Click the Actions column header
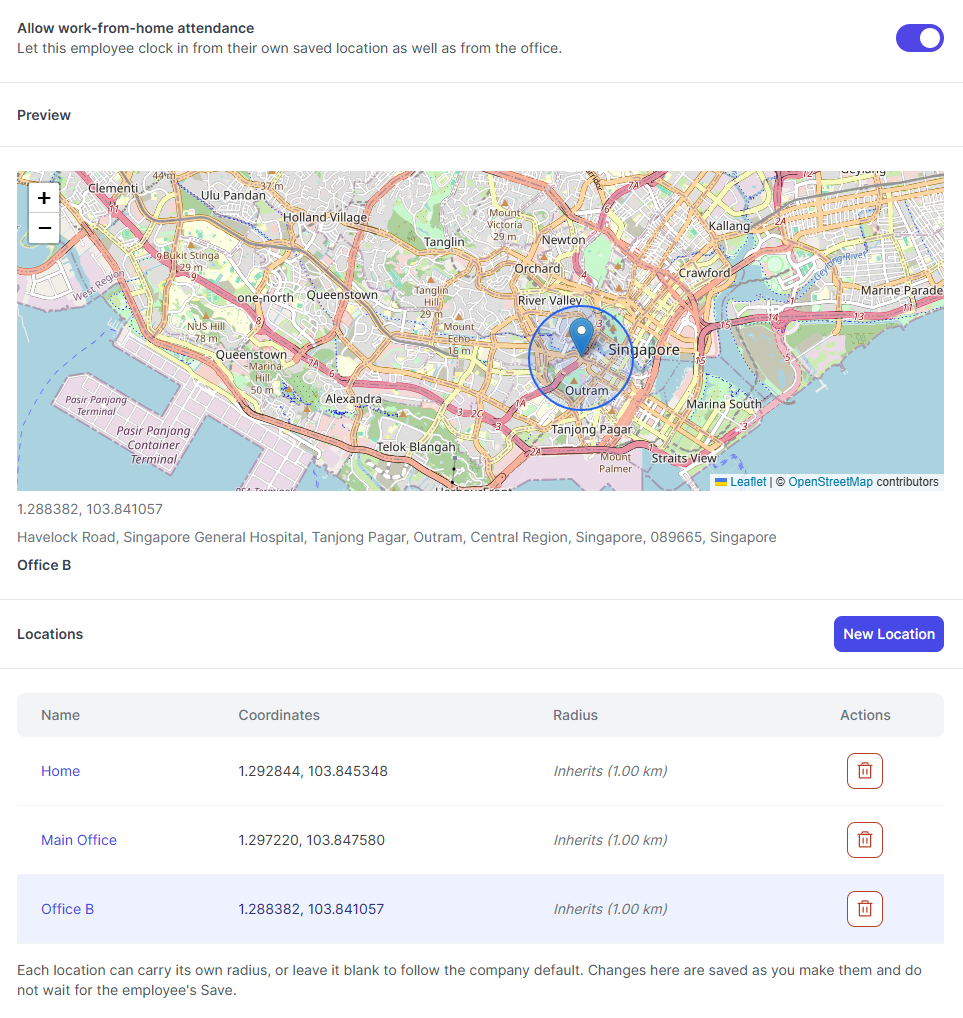 [x=865, y=715]
